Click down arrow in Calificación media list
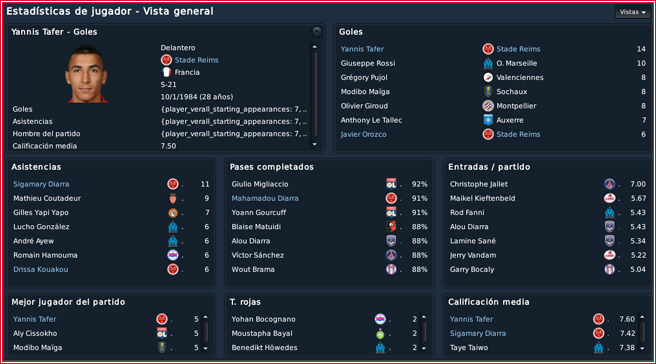The width and height of the screenshot is (656, 364). [x=642, y=348]
